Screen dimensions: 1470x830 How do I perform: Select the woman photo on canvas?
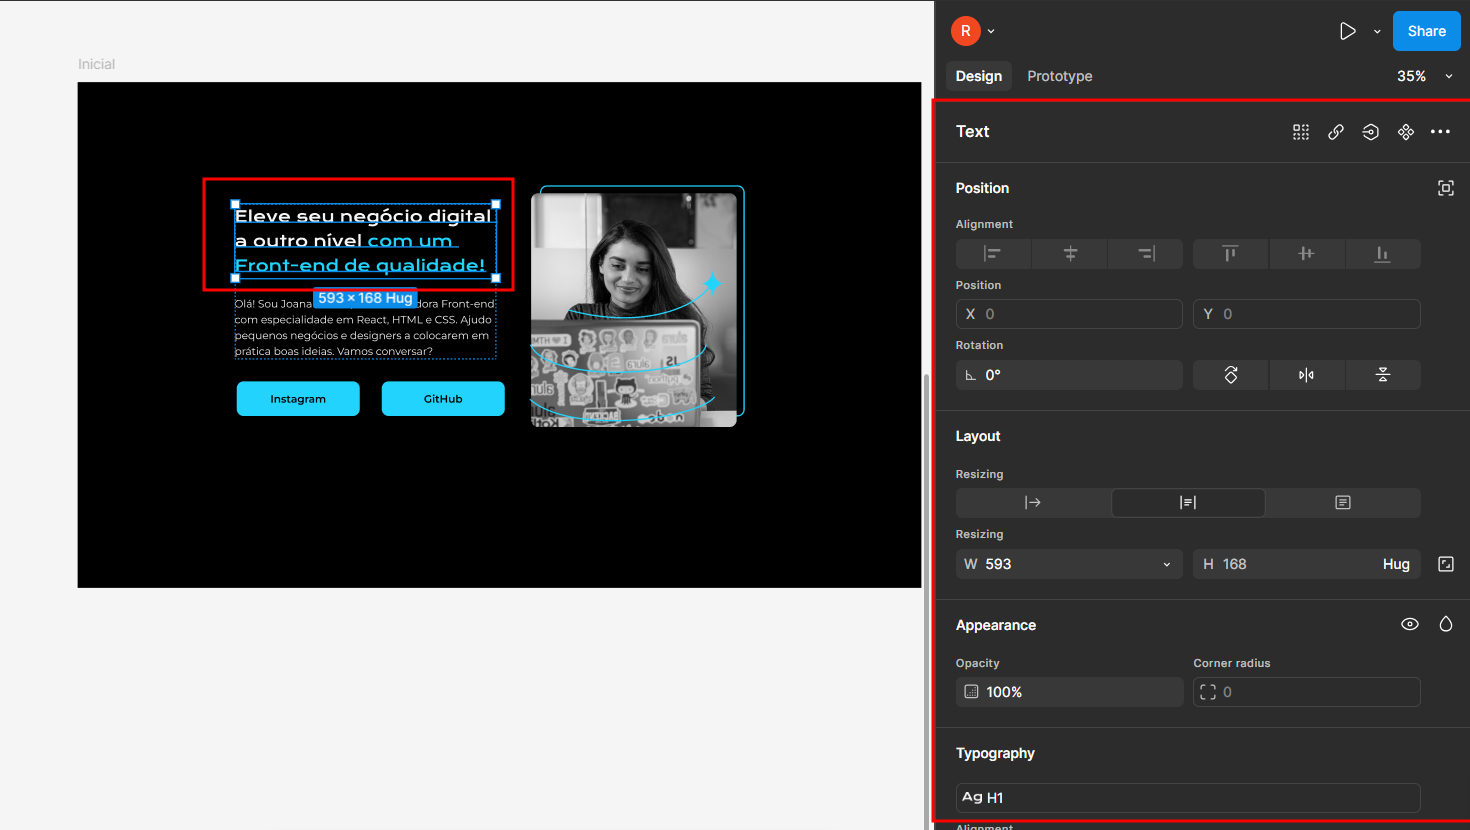pyautogui.click(x=634, y=310)
